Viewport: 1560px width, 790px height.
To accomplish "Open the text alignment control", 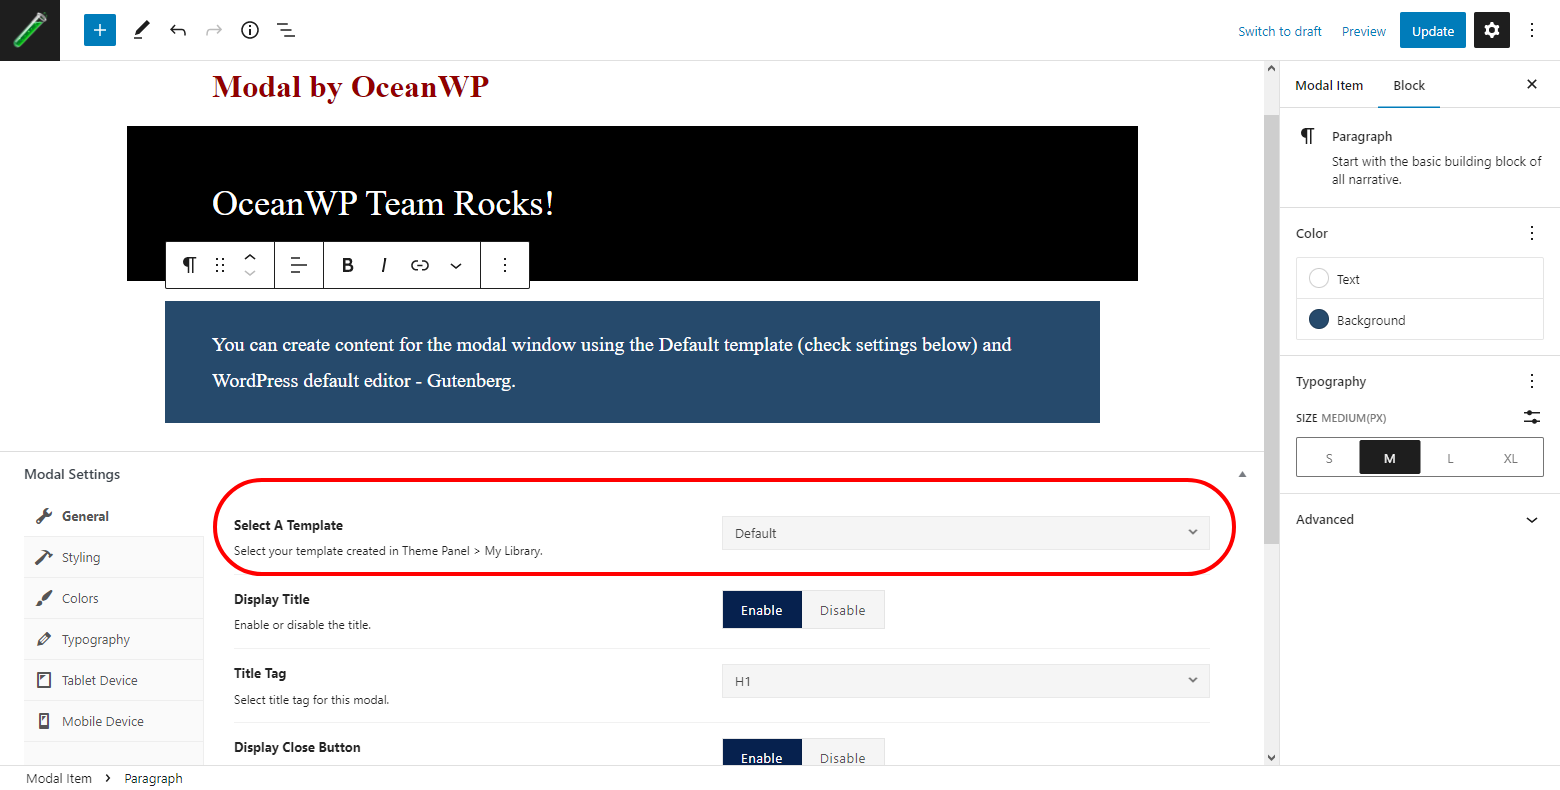I will tap(299, 265).
